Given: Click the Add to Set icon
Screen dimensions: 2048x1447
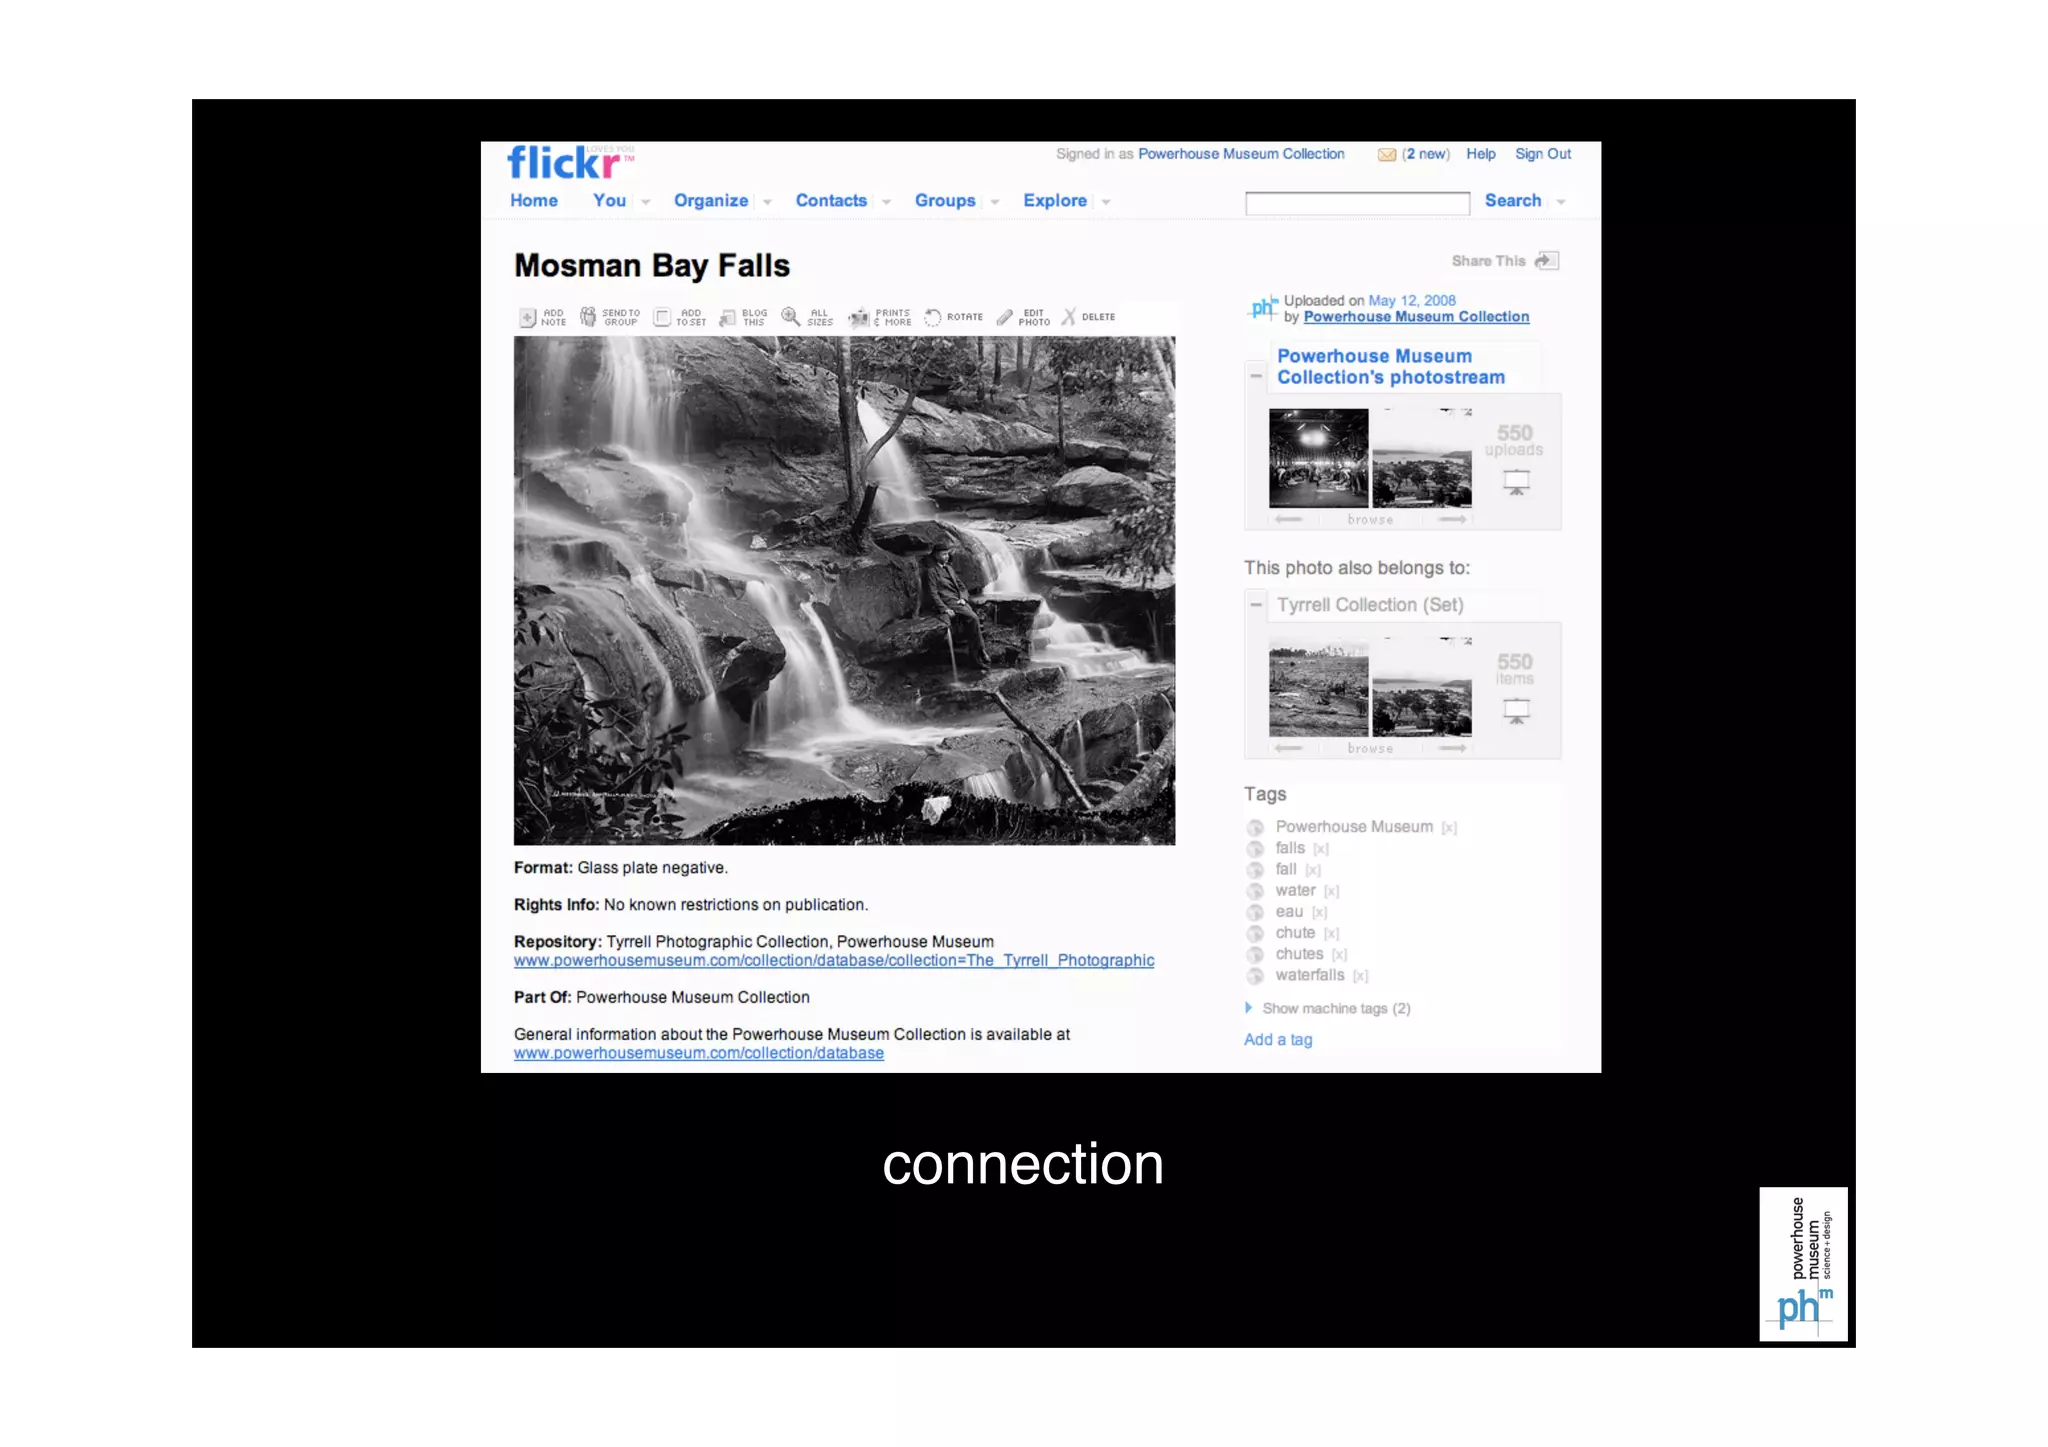Looking at the screenshot, I should [662, 317].
